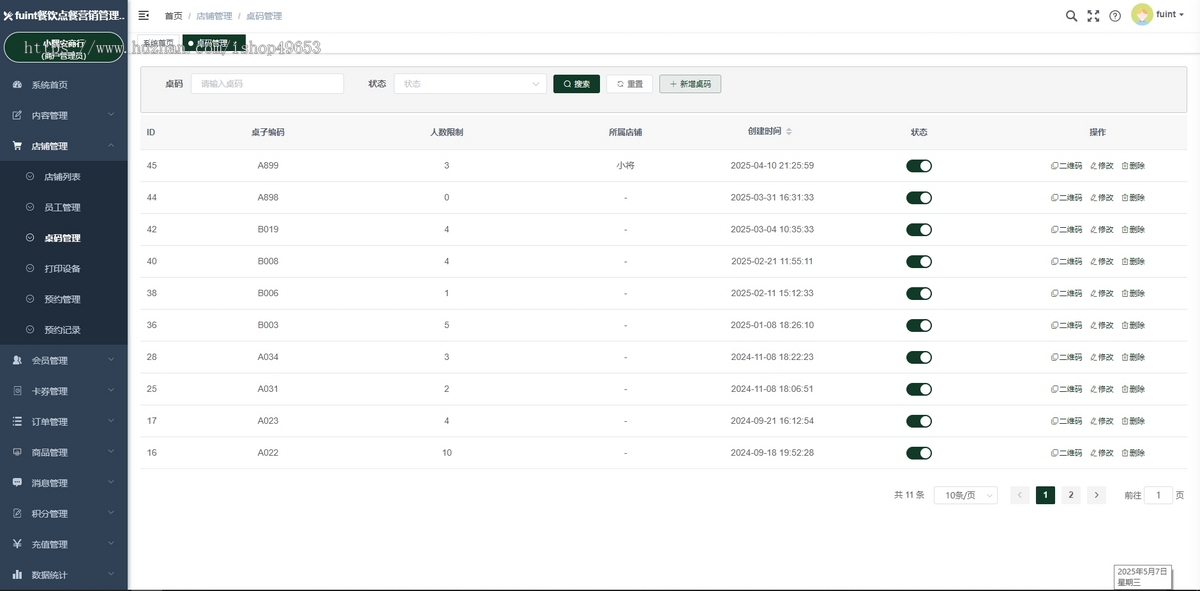
Task: Click the 商品管理 icon in sidebar
Action: pyautogui.click(x=17, y=452)
